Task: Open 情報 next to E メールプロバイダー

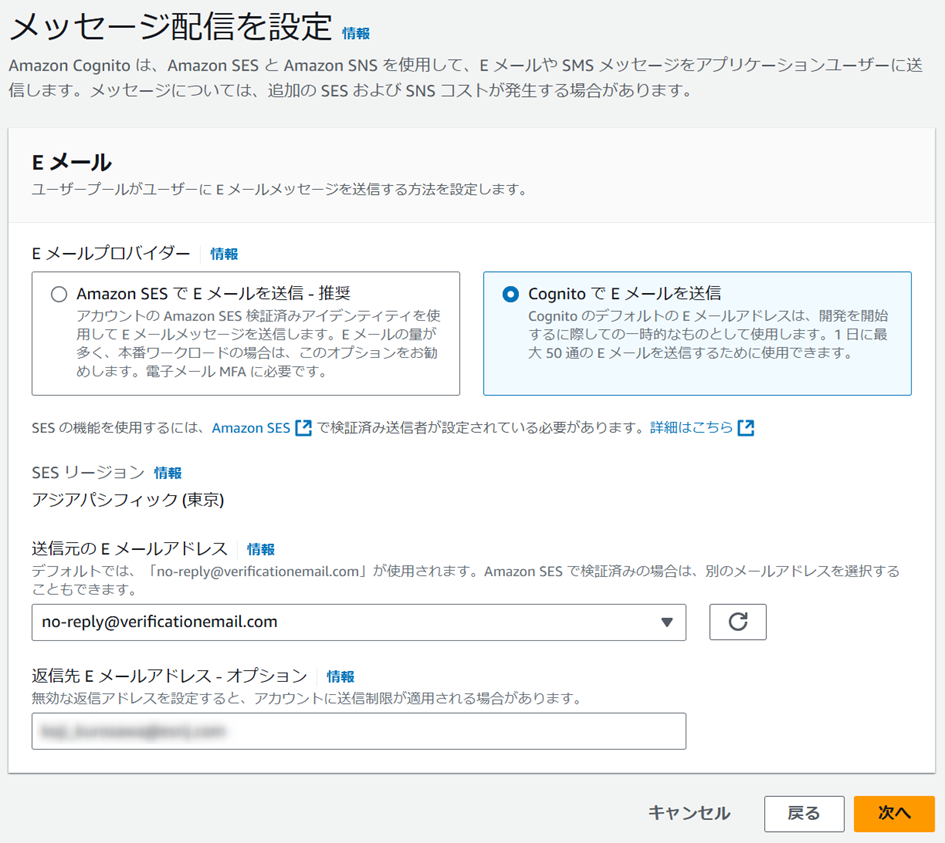Action: click(x=224, y=254)
